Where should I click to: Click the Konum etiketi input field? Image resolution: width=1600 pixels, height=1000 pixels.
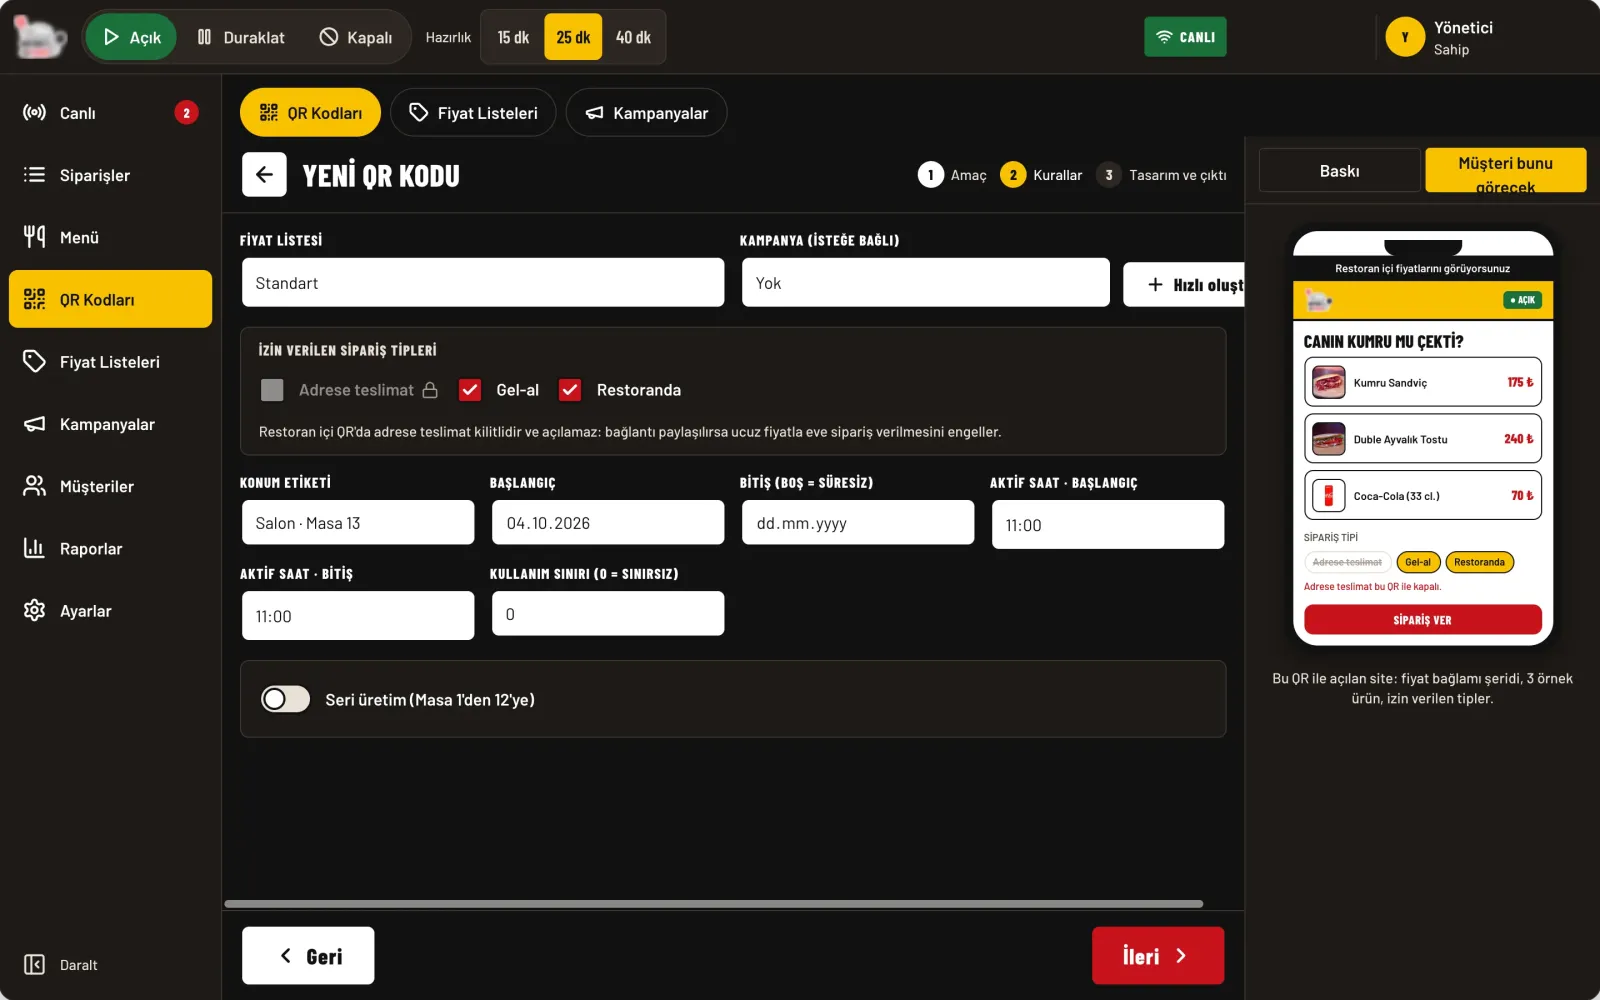point(358,523)
